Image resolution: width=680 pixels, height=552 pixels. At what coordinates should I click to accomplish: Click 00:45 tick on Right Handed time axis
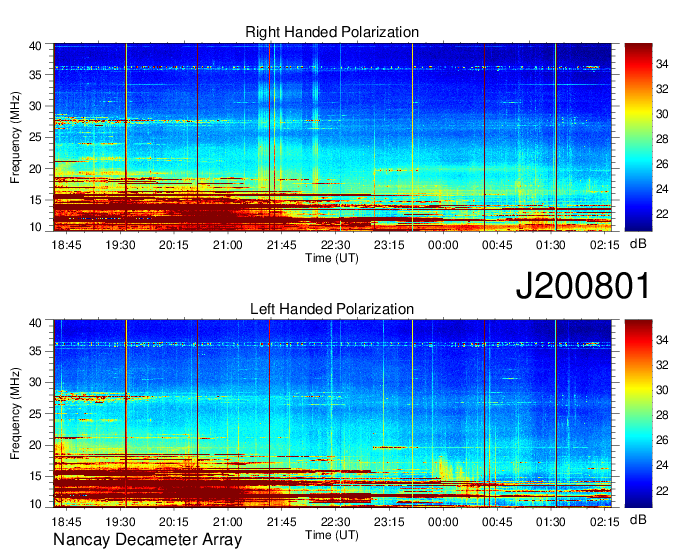[x=497, y=245]
